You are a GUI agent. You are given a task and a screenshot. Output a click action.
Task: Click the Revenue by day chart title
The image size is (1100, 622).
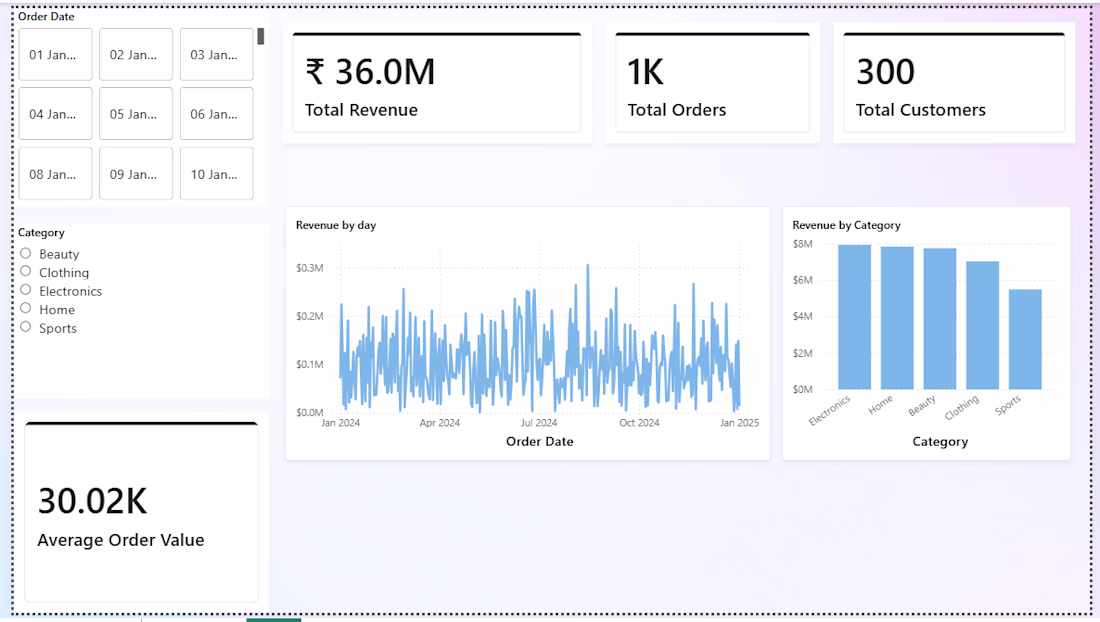[x=336, y=225]
